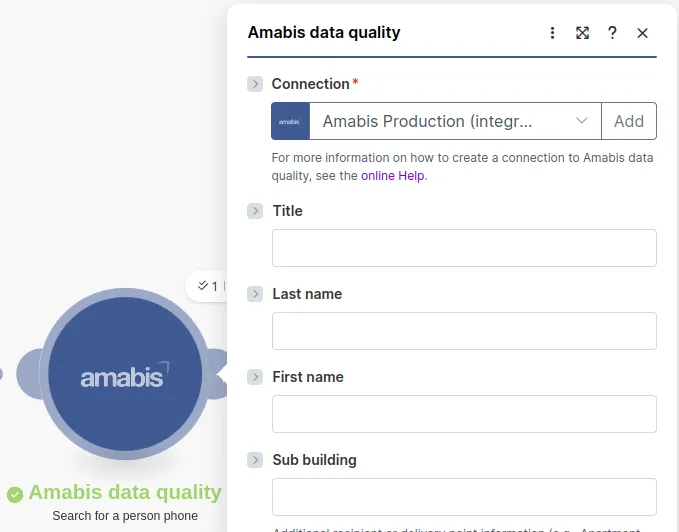This screenshot has width=679, height=532.
Task: Close the Amabis data quality panel
Action: pyautogui.click(x=642, y=33)
